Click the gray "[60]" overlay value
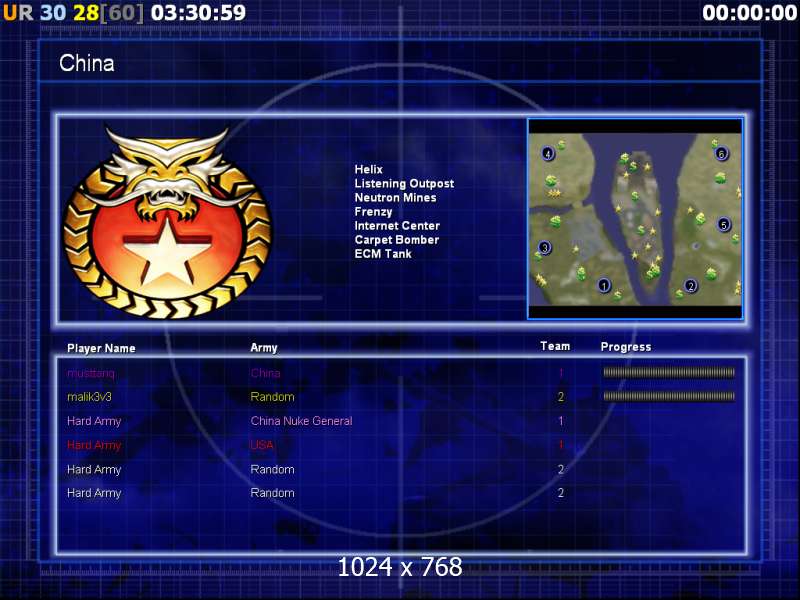The image size is (800, 600). pos(121,13)
